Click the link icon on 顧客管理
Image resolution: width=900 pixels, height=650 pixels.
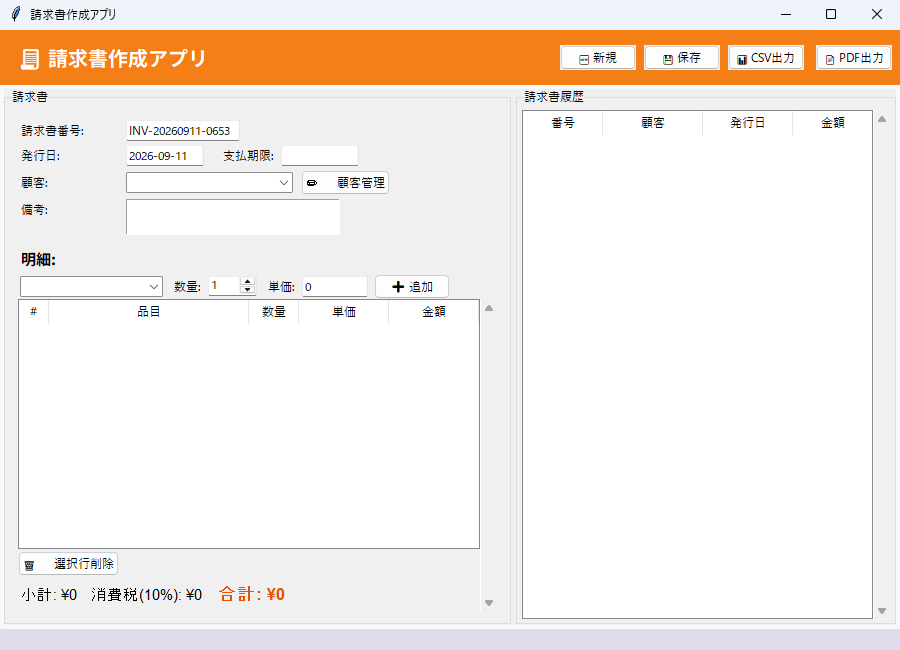(312, 183)
